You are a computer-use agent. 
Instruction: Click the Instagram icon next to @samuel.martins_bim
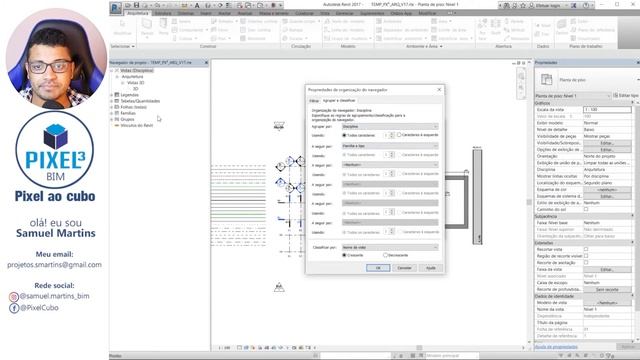pos(14,297)
